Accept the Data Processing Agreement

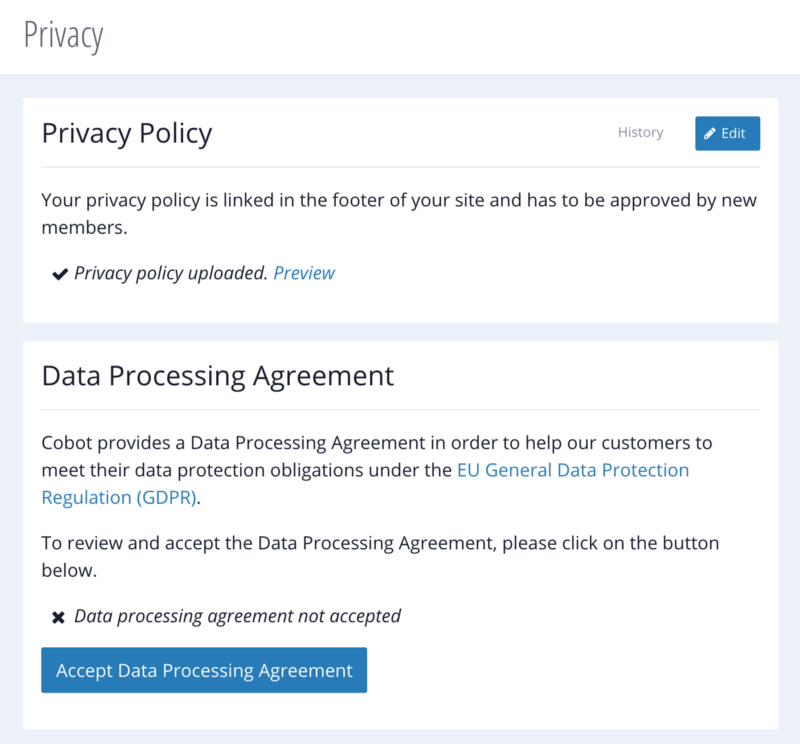pyautogui.click(x=204, y=670)
